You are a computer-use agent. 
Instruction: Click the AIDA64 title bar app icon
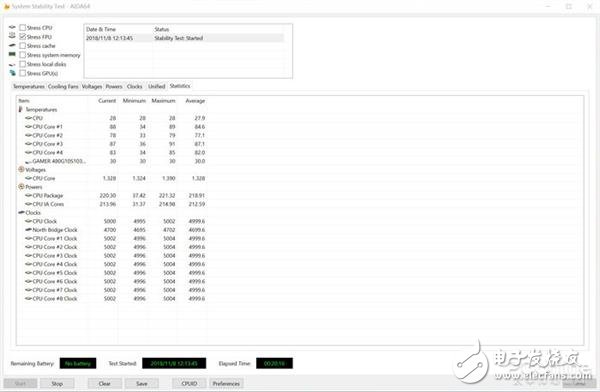(x=6, y=7)
